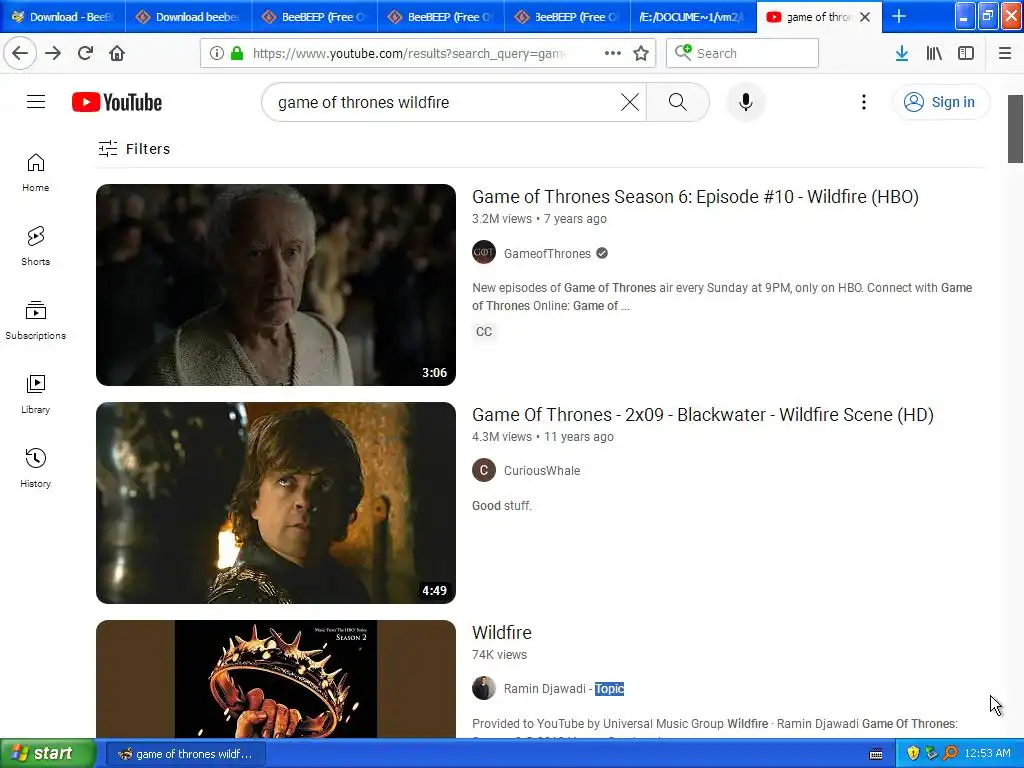Go forward with the browser forward arrow
Screen dimensions: 1024x768
coord(53,53)
